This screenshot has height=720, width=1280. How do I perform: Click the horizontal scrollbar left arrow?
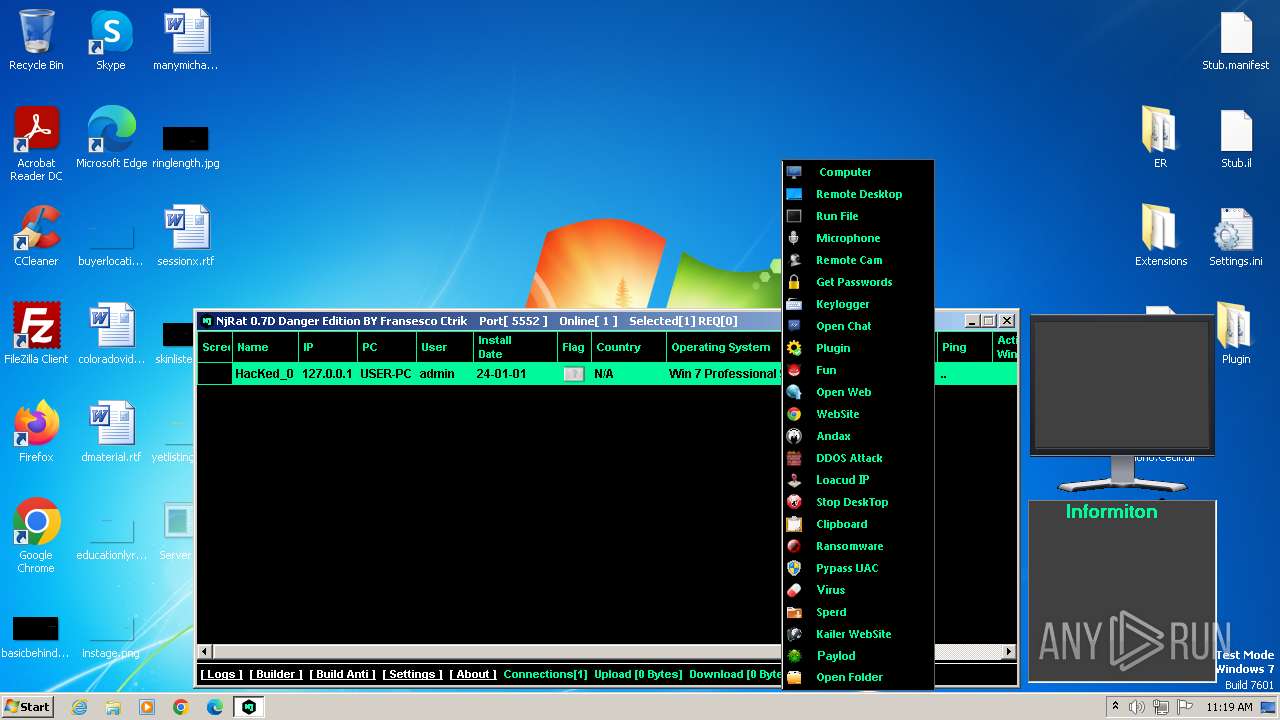click(205, 652)
